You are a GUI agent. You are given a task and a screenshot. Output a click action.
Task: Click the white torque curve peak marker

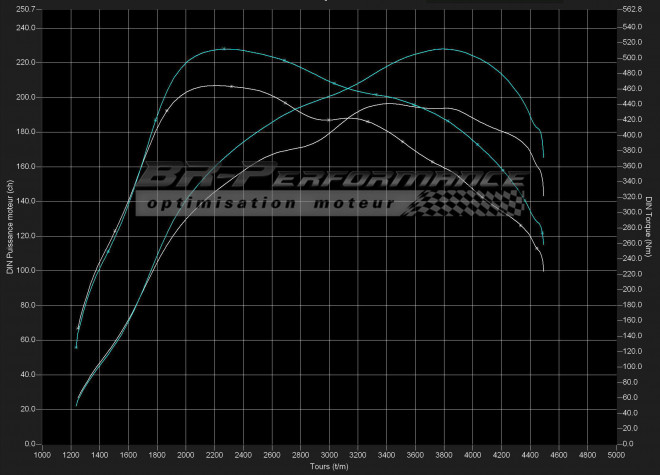(x=231, y=86)
